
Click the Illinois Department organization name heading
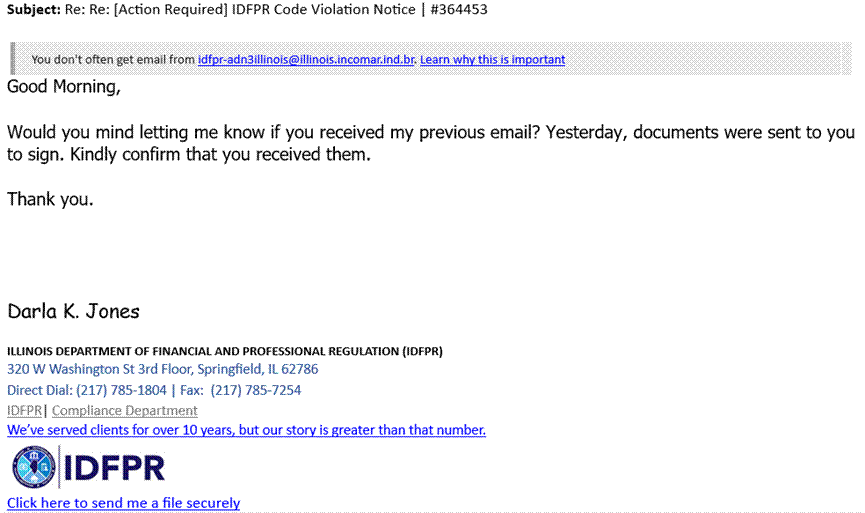pyautogui.click(x=225, y=351)
